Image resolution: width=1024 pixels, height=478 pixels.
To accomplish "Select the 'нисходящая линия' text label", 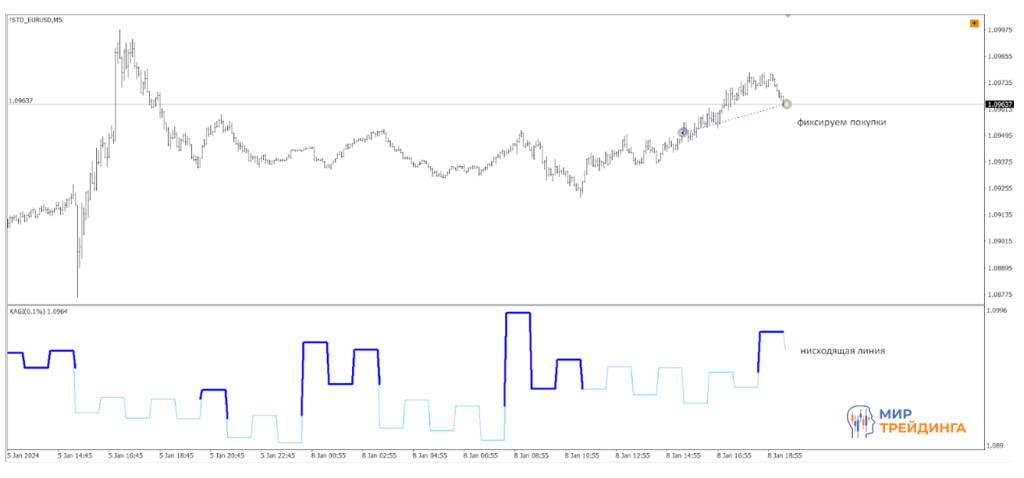I will (842, 351).
